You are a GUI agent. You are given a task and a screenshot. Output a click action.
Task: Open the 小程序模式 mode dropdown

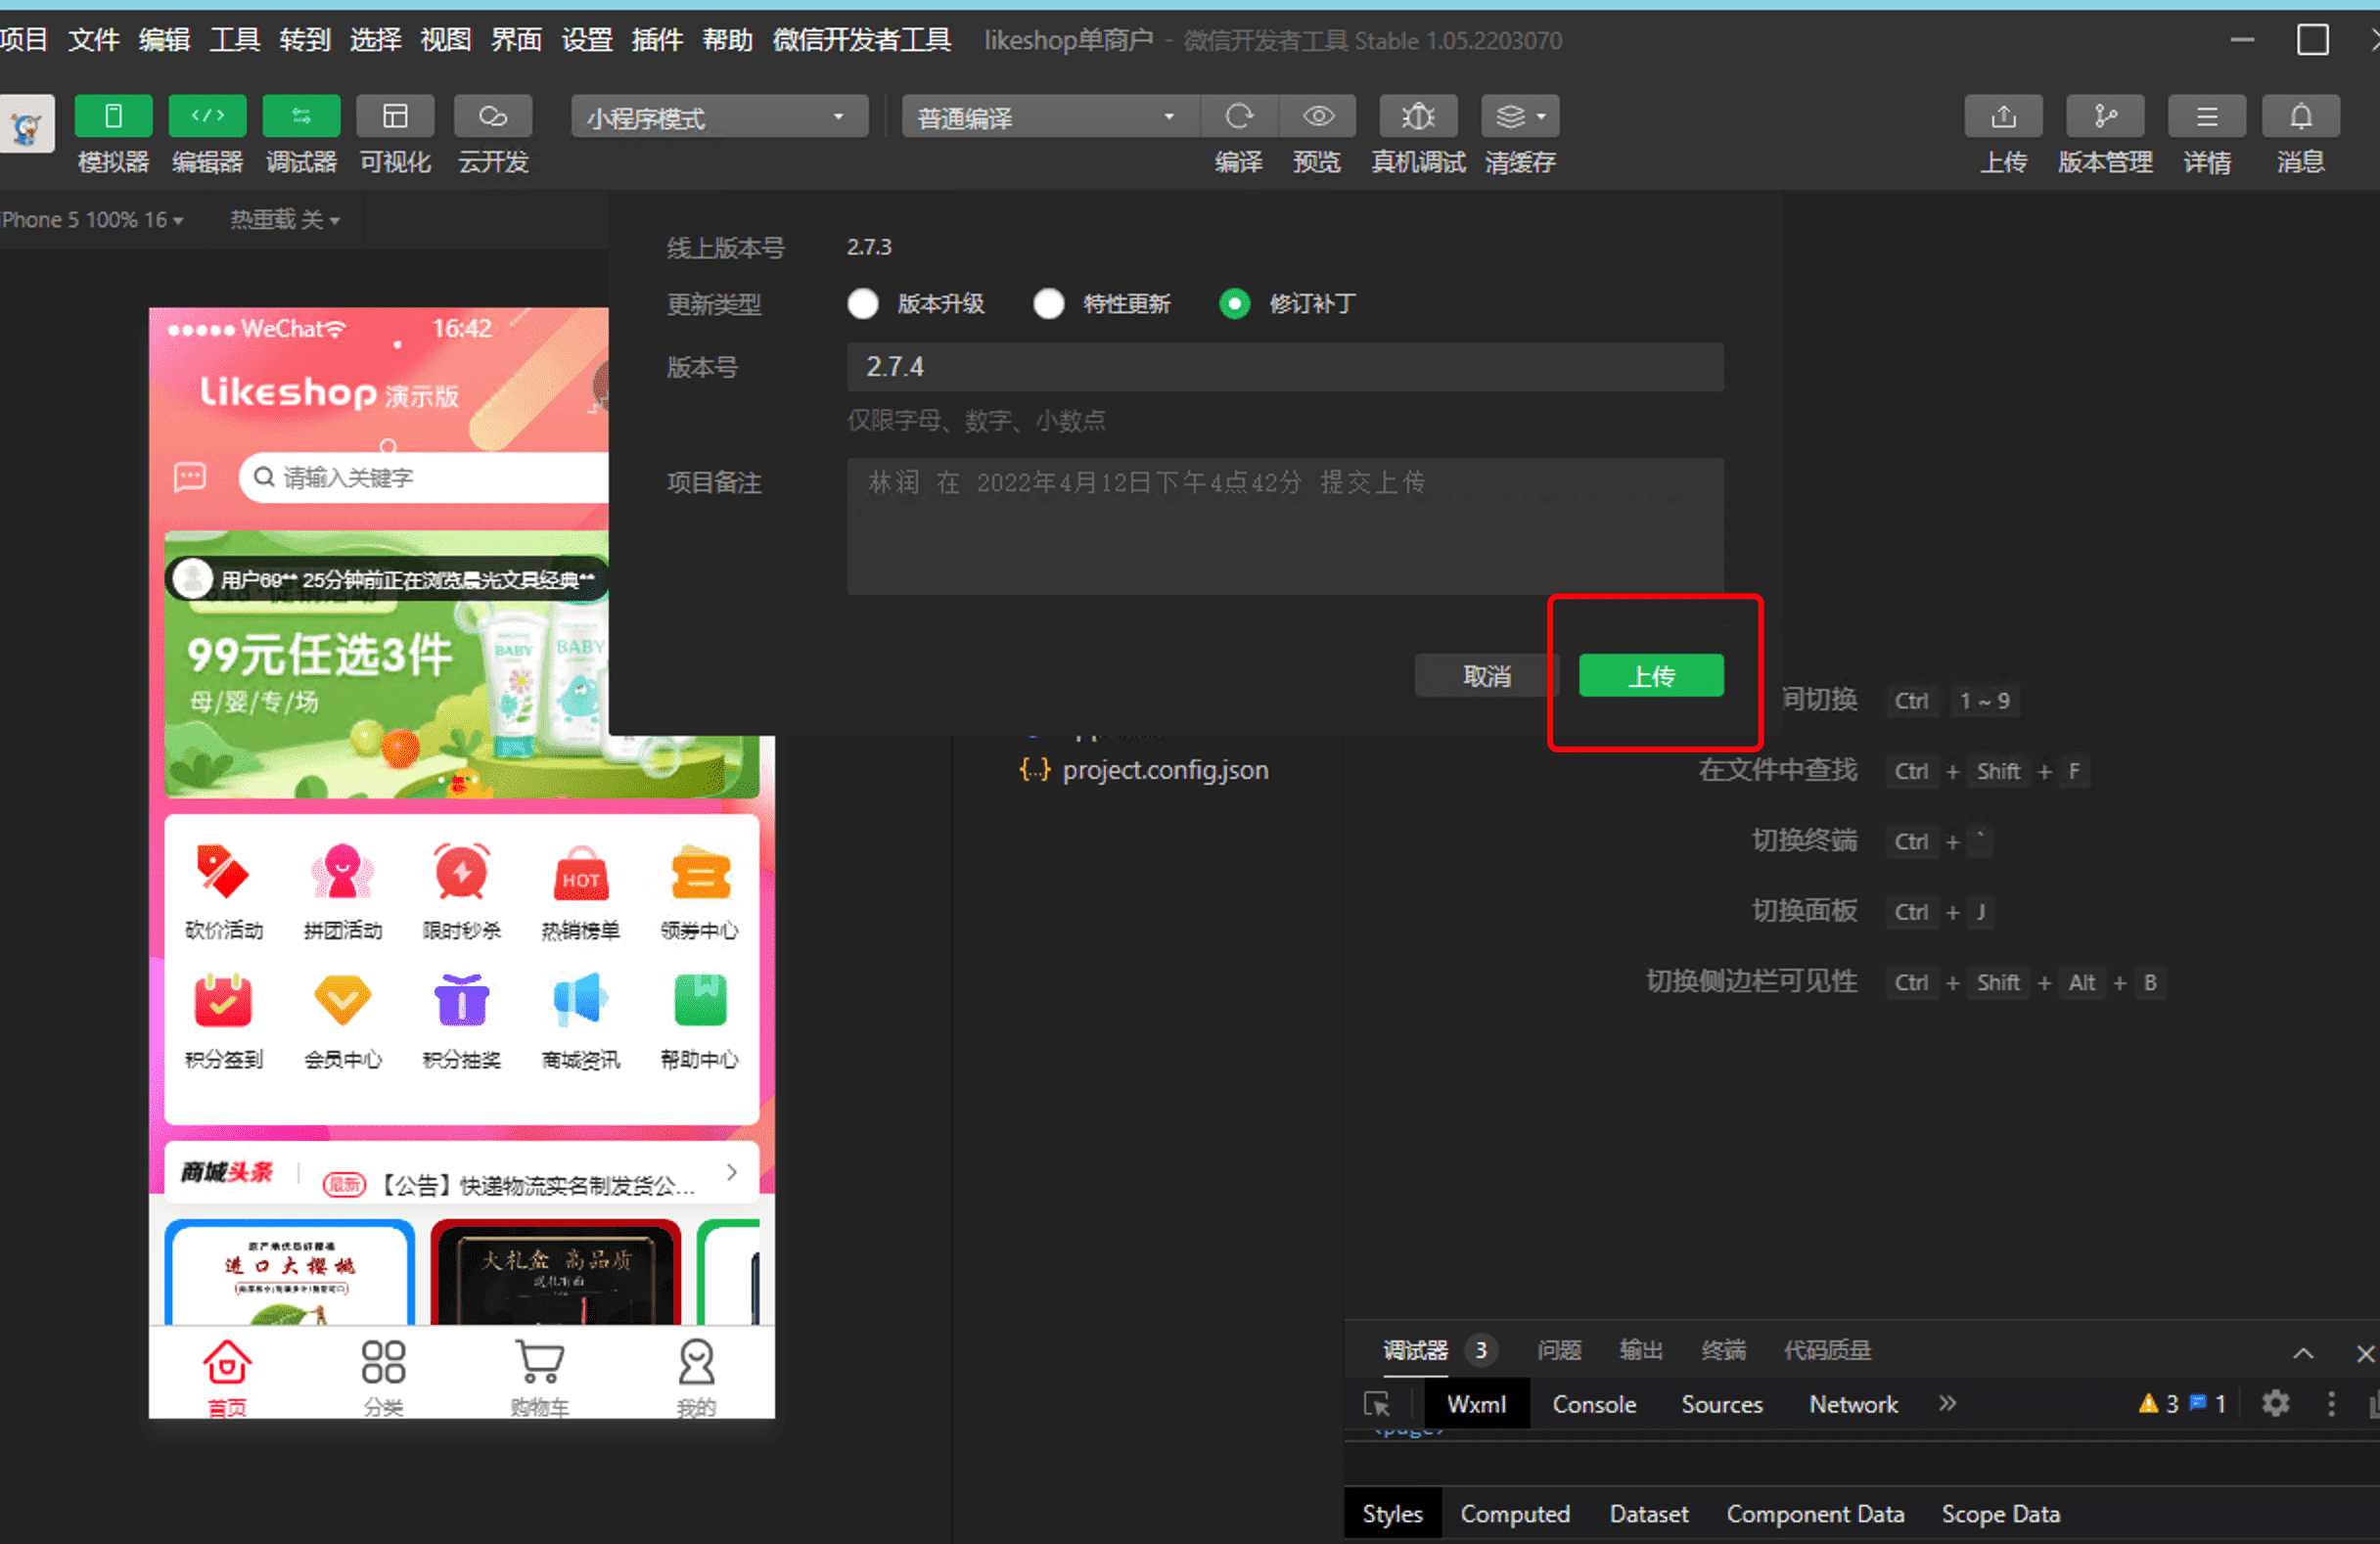click(720, 117)
